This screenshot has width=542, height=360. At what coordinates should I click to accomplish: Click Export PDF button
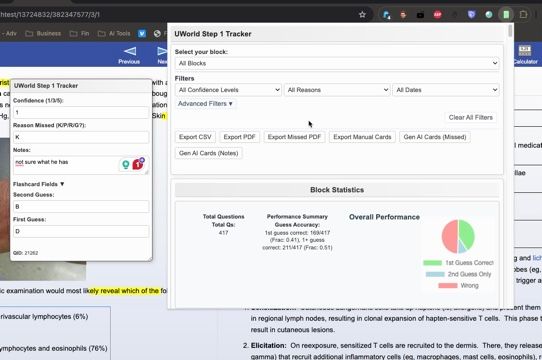click(239, 137)
